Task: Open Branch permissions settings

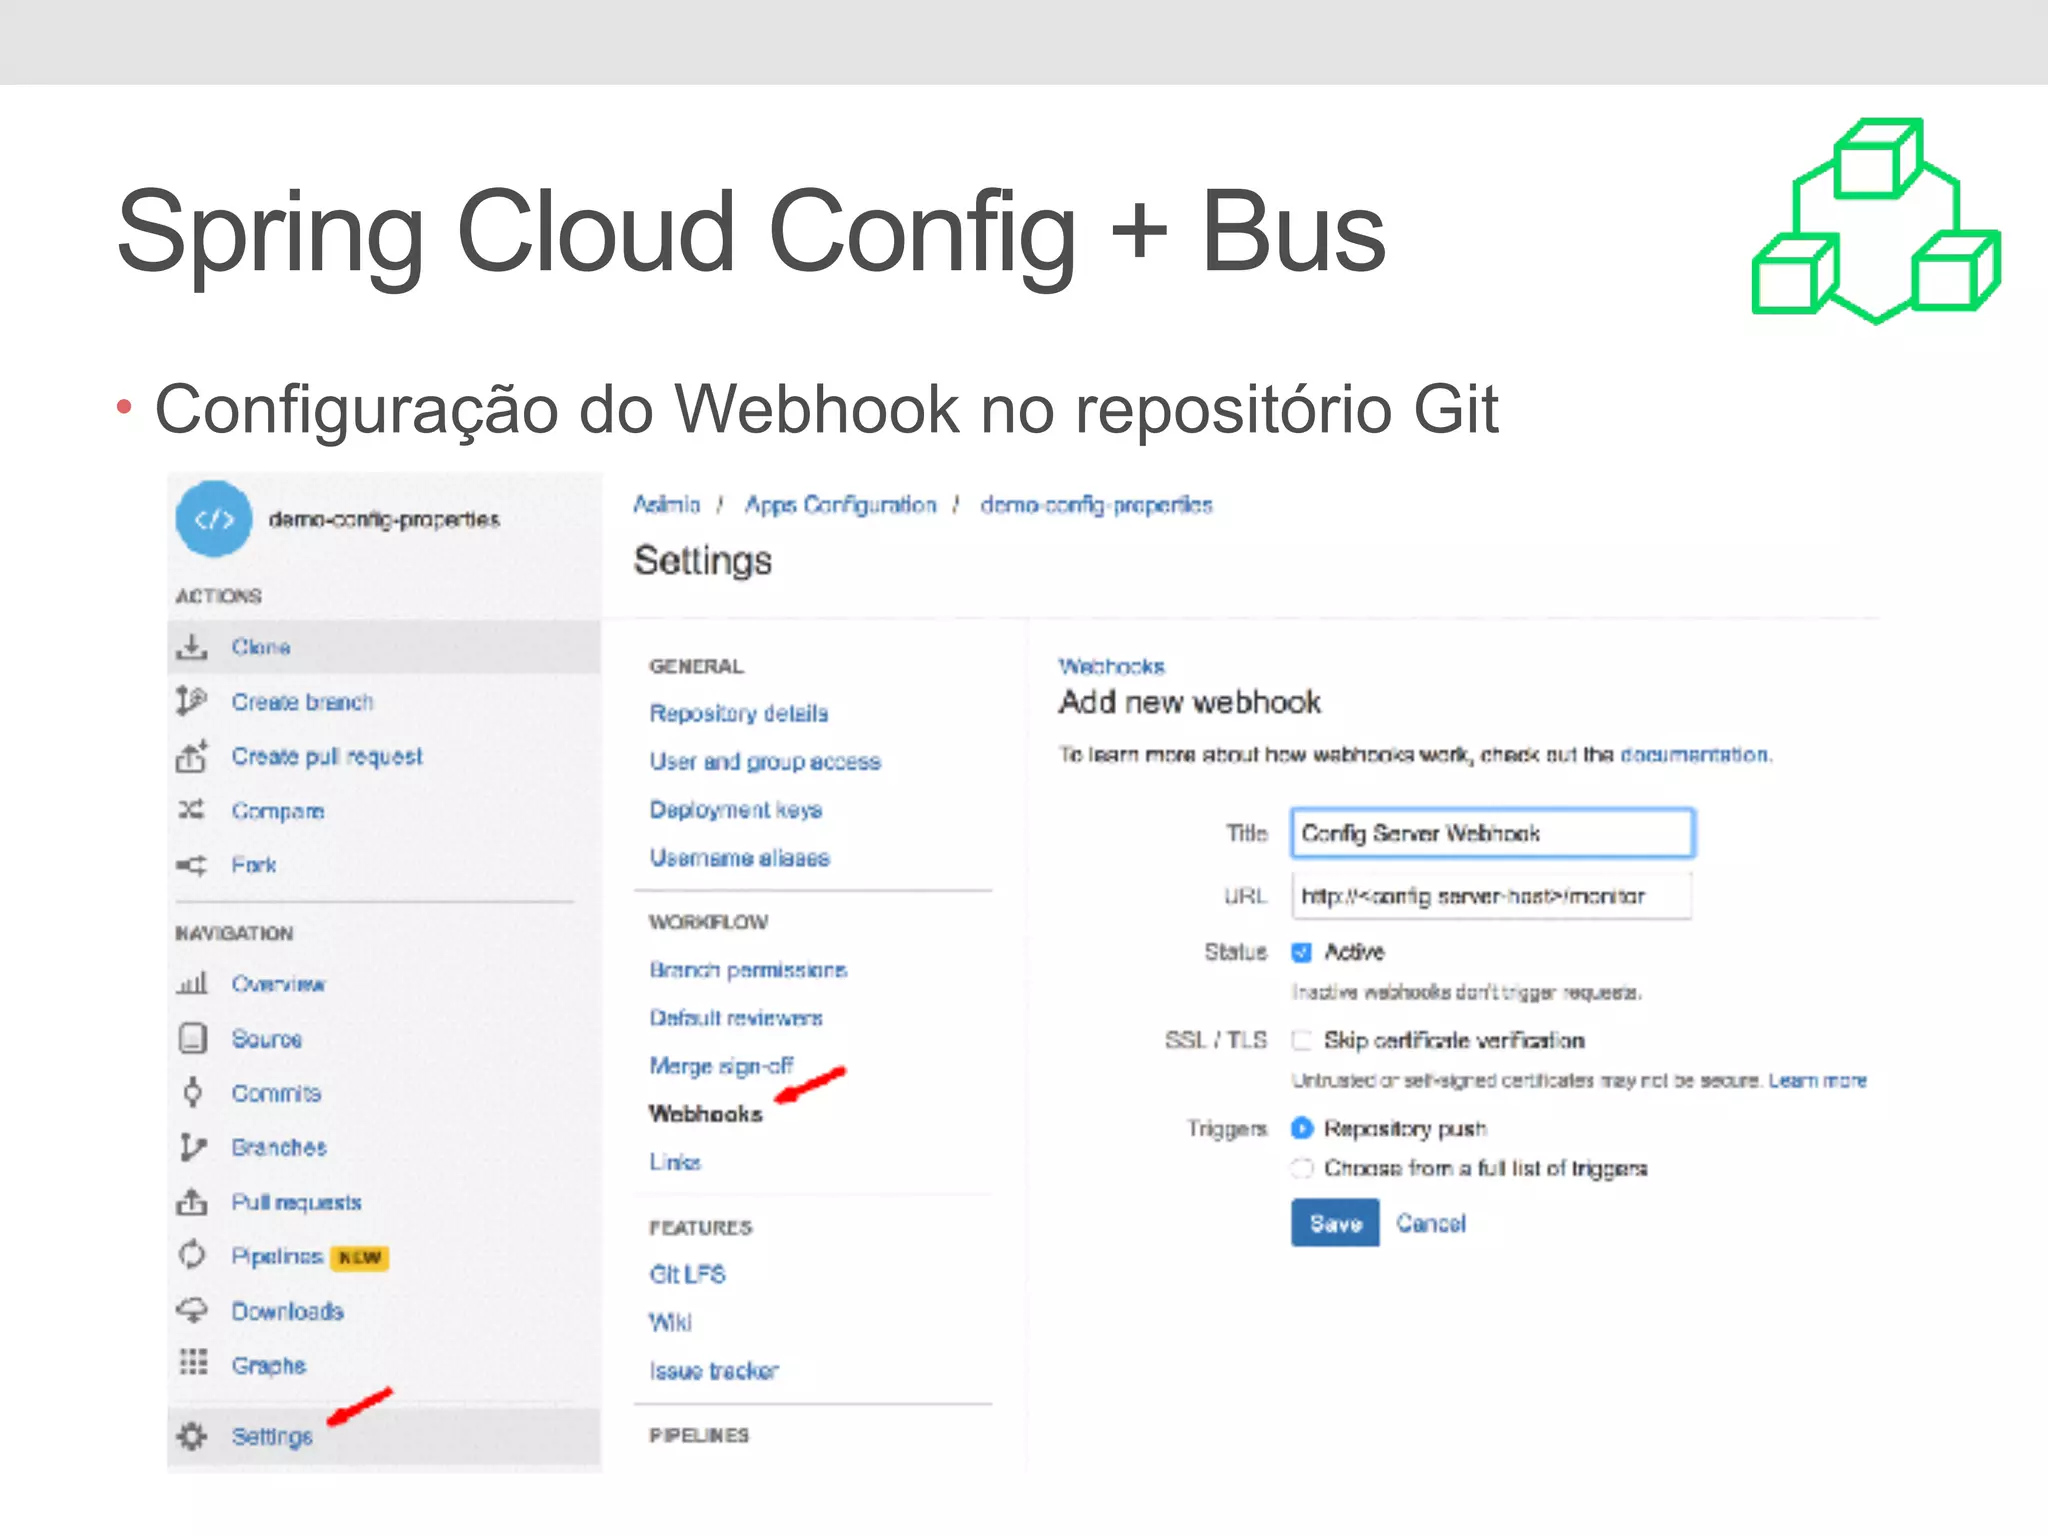Action: 748,969
